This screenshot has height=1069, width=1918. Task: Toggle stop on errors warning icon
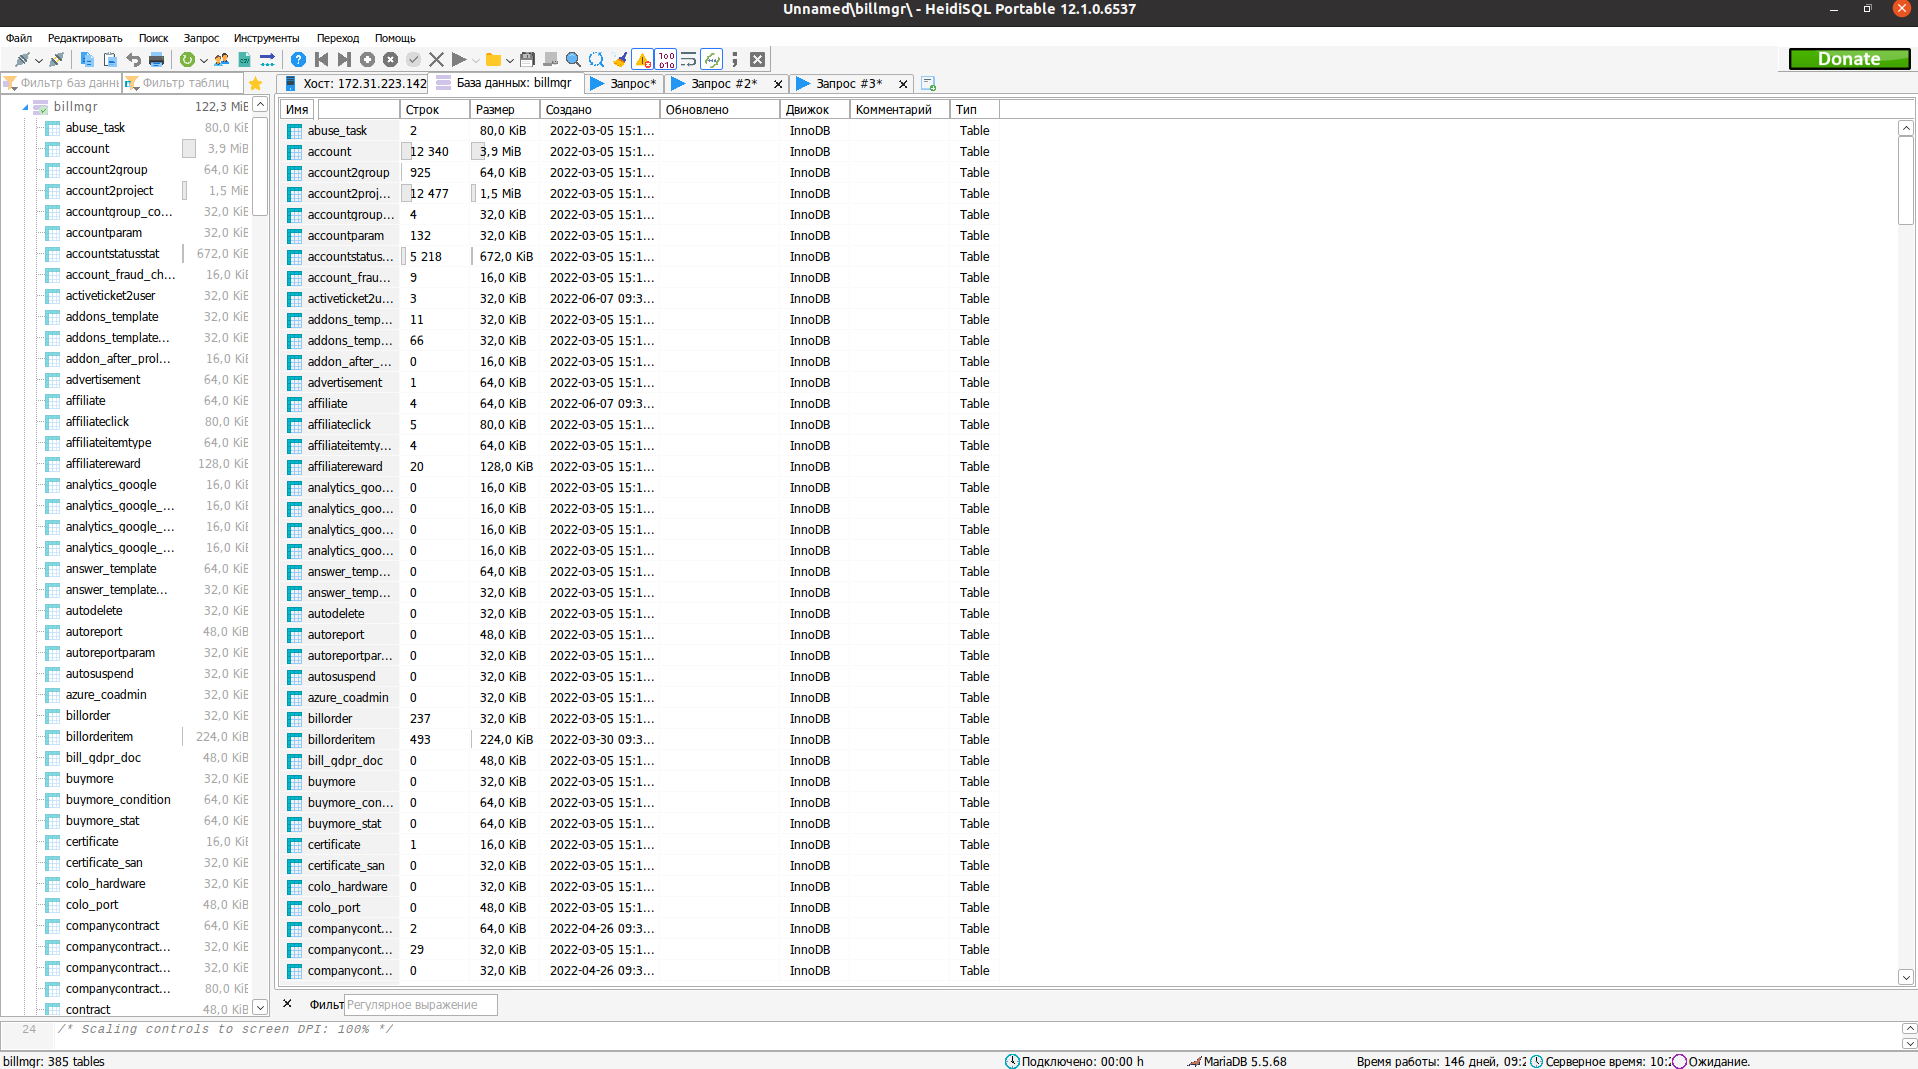coord(643,60)
